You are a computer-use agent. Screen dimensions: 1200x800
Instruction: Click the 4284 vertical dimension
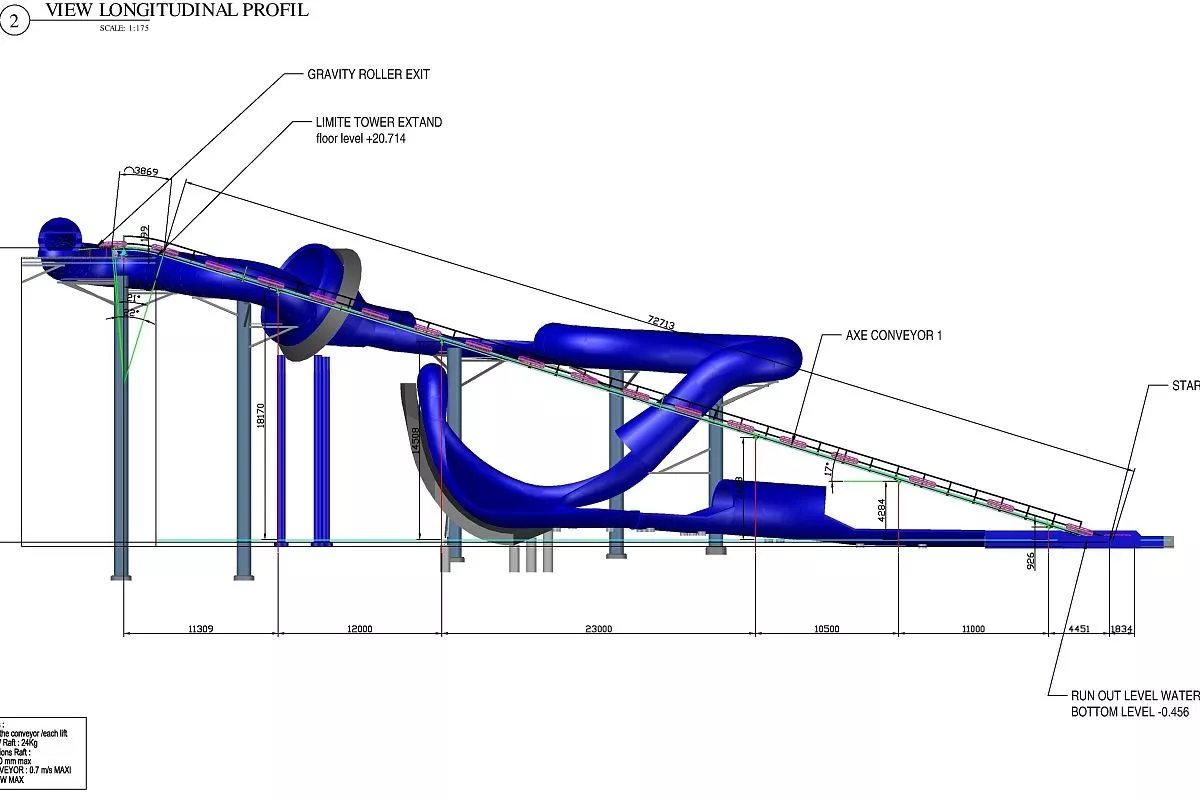pyautogui.click(x=881, y=512)
